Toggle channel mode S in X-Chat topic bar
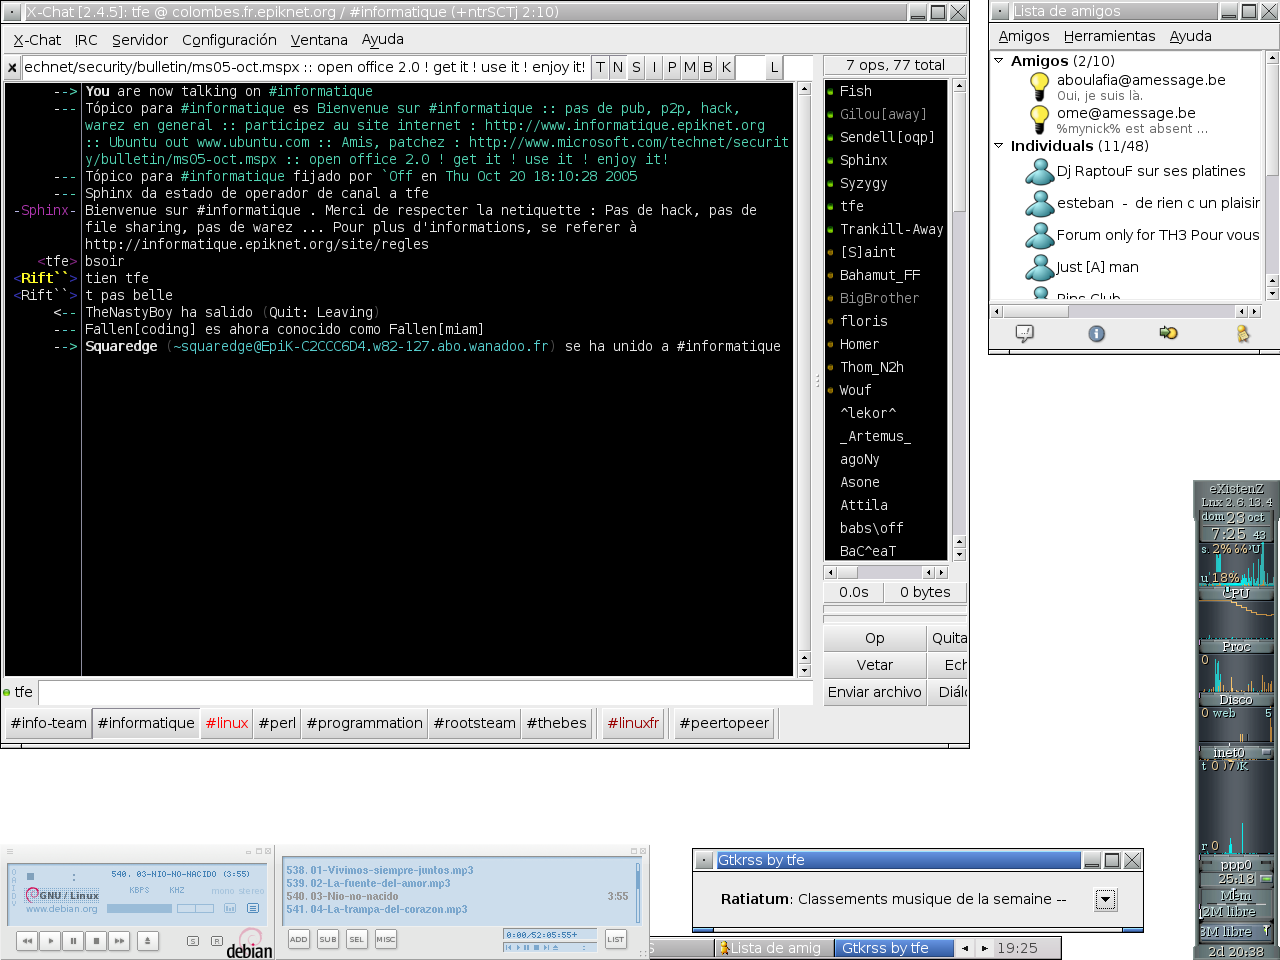 click(x=636, y=67)
